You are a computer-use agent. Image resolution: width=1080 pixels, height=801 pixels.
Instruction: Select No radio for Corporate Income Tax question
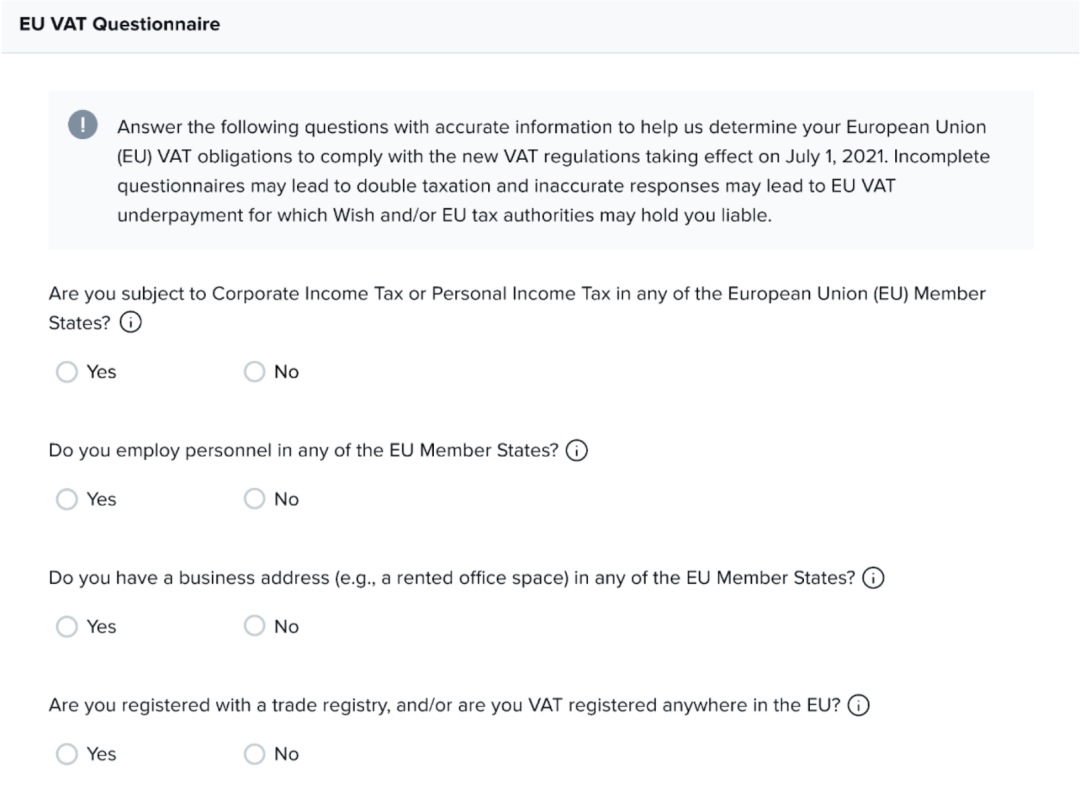coord(255,372)
